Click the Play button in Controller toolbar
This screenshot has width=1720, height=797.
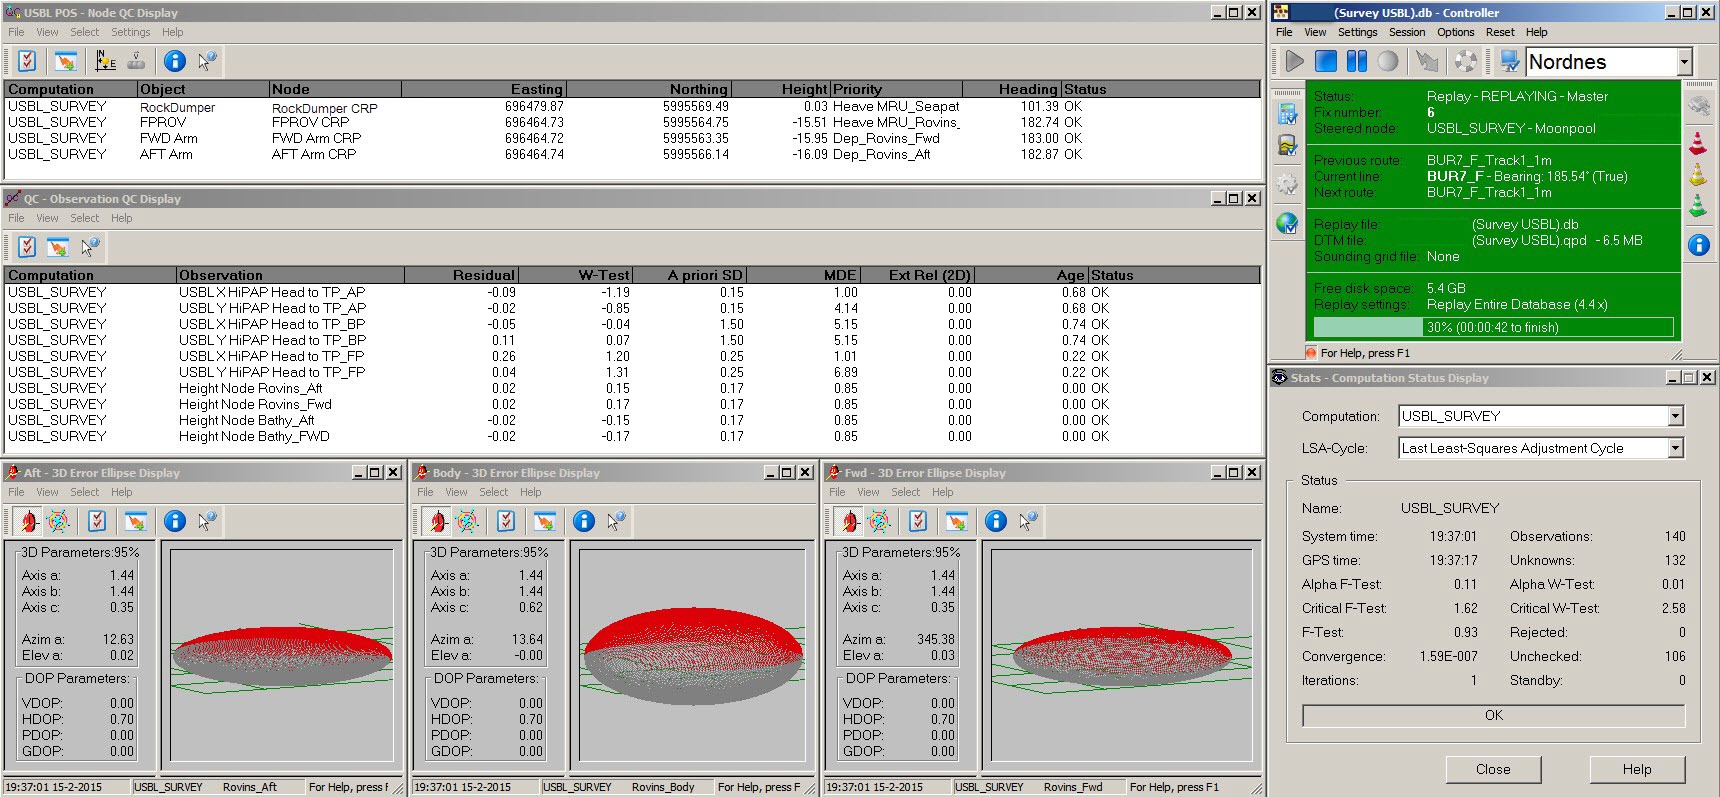coord(1295,62)
